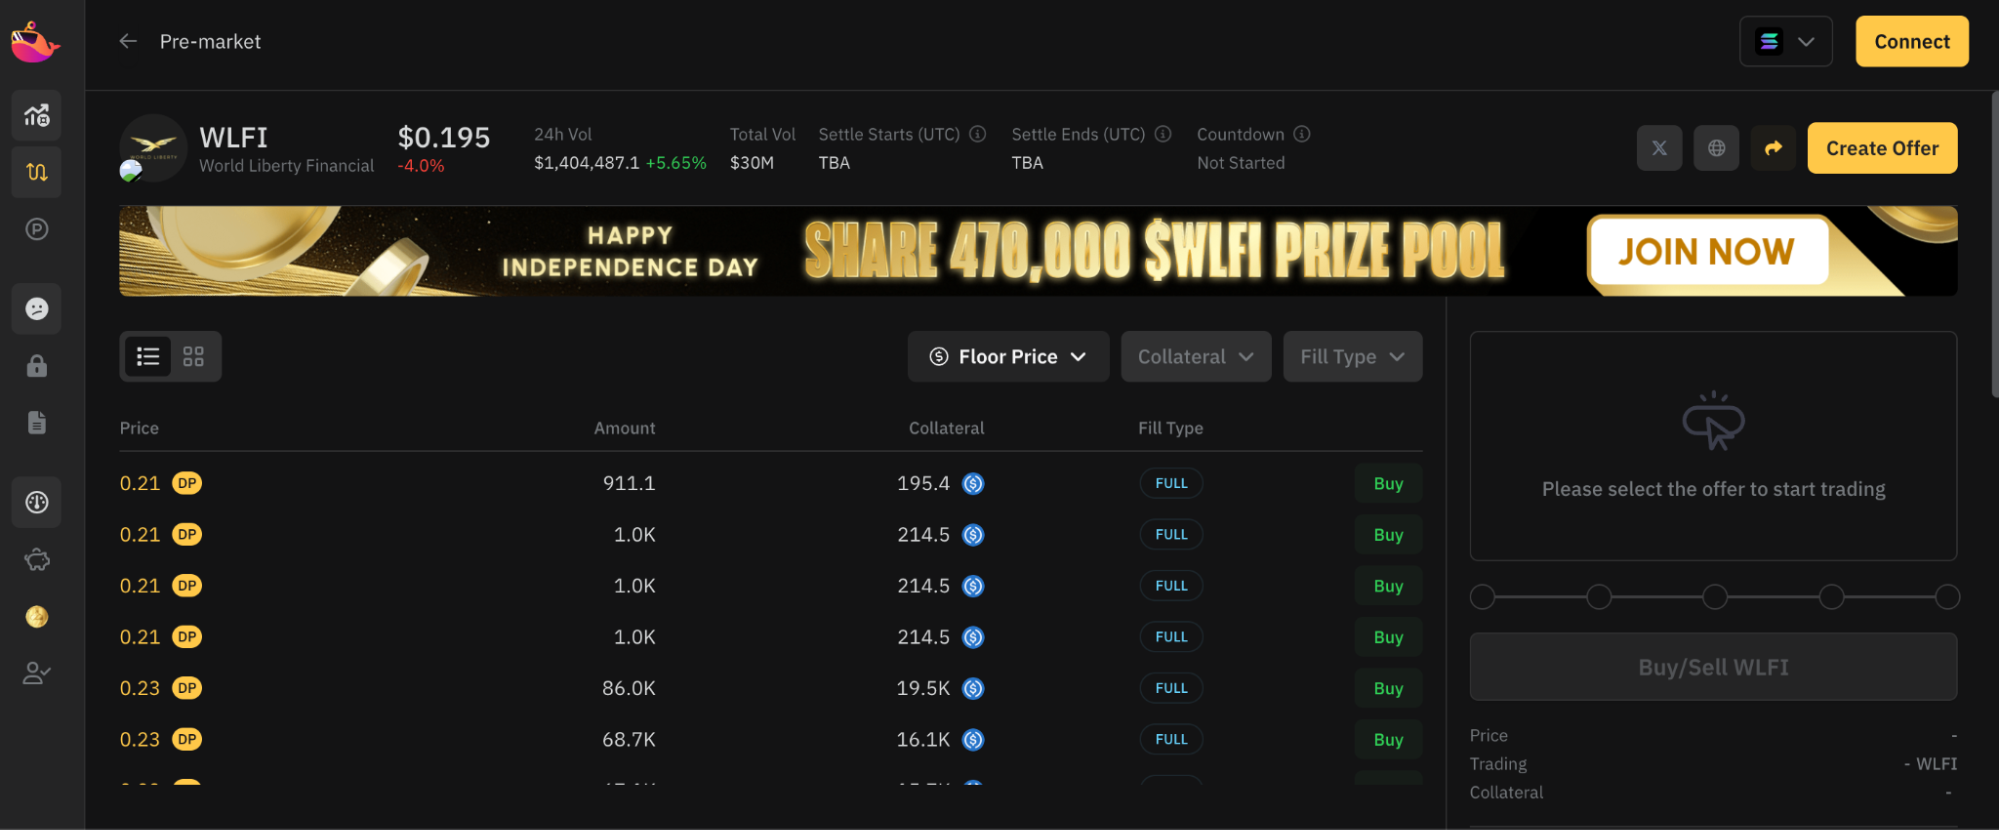Expand the Collateral filter dropdown

coord(1196,357)
